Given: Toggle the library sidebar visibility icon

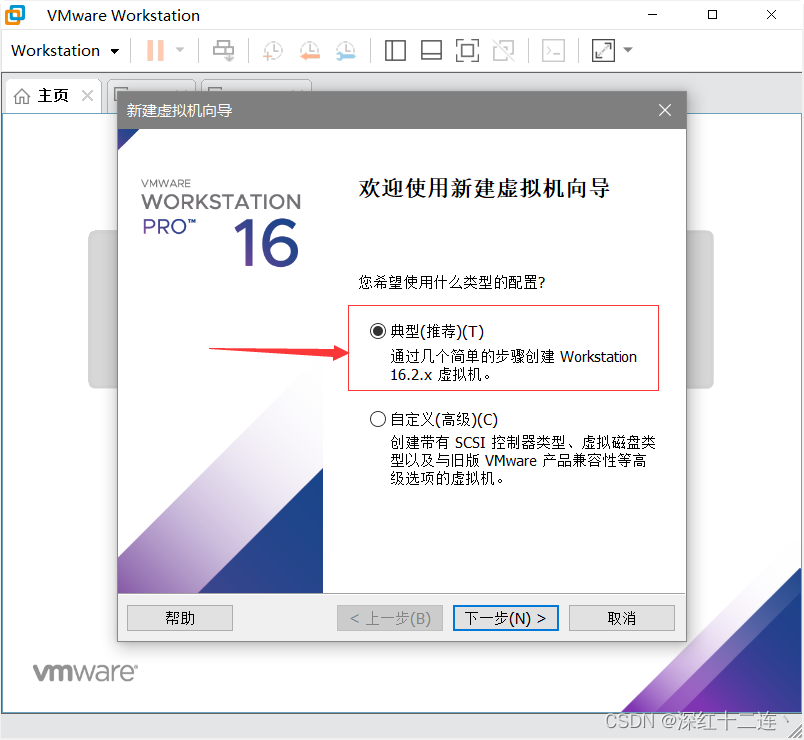Looking at the screenshot, I should click(x=395, y=50).
